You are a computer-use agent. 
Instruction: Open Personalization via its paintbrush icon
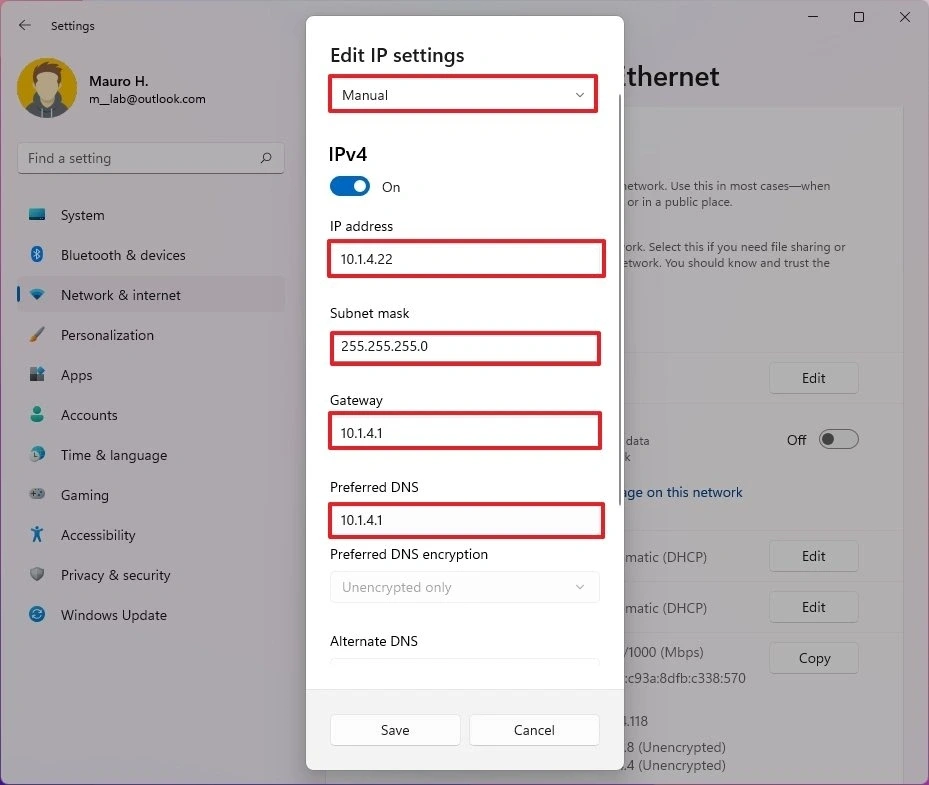pos(36,335)
